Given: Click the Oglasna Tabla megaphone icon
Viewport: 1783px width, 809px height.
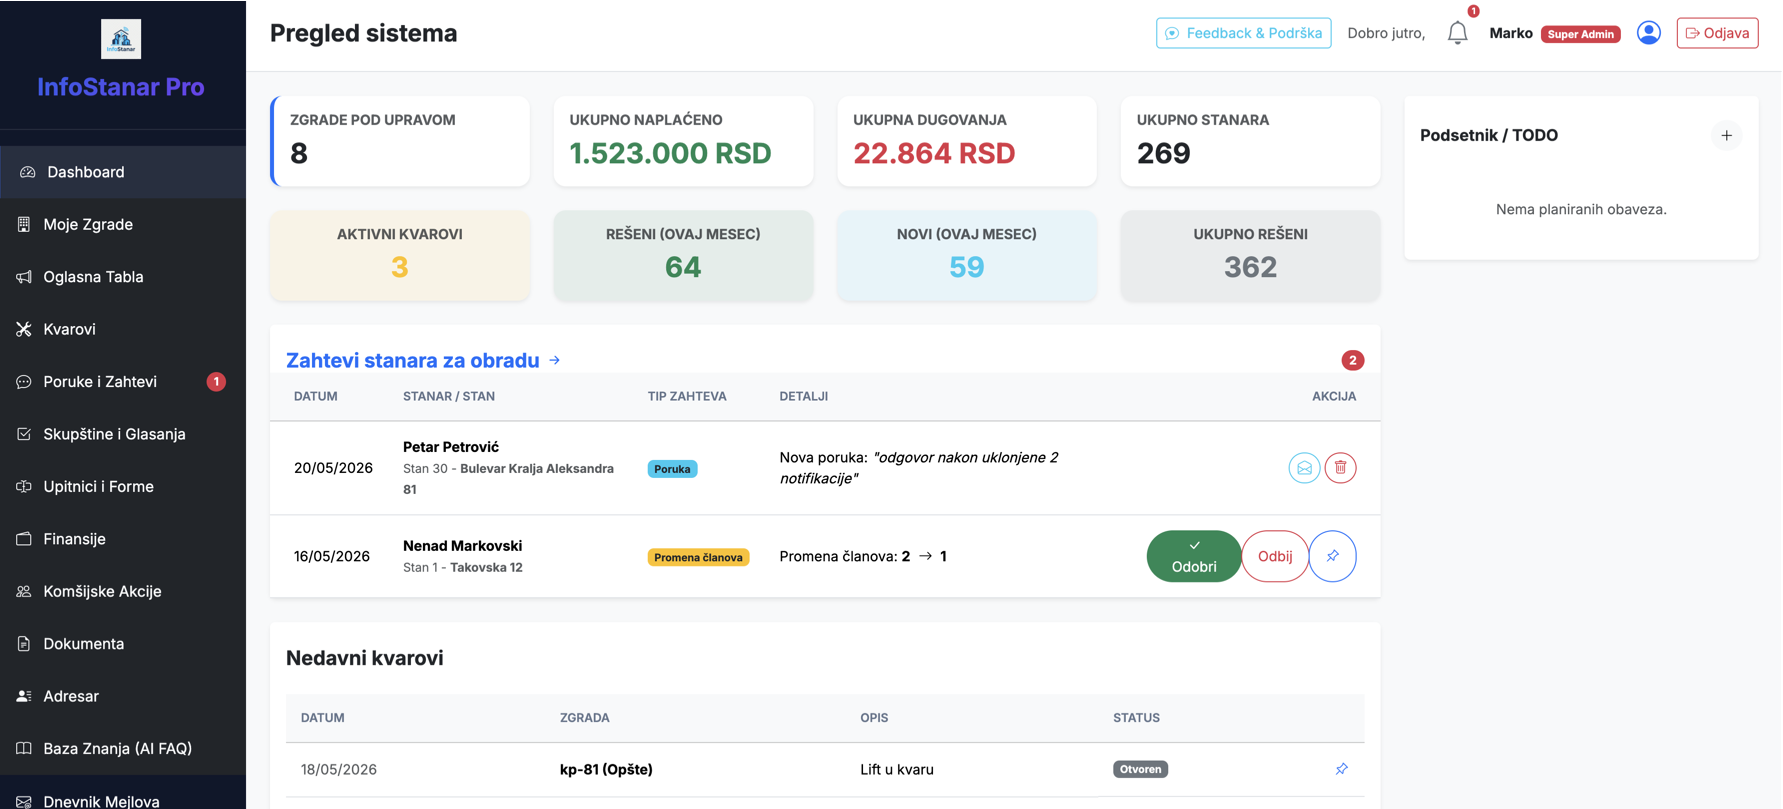Looking at the screenshot, I should pos(24,277).
